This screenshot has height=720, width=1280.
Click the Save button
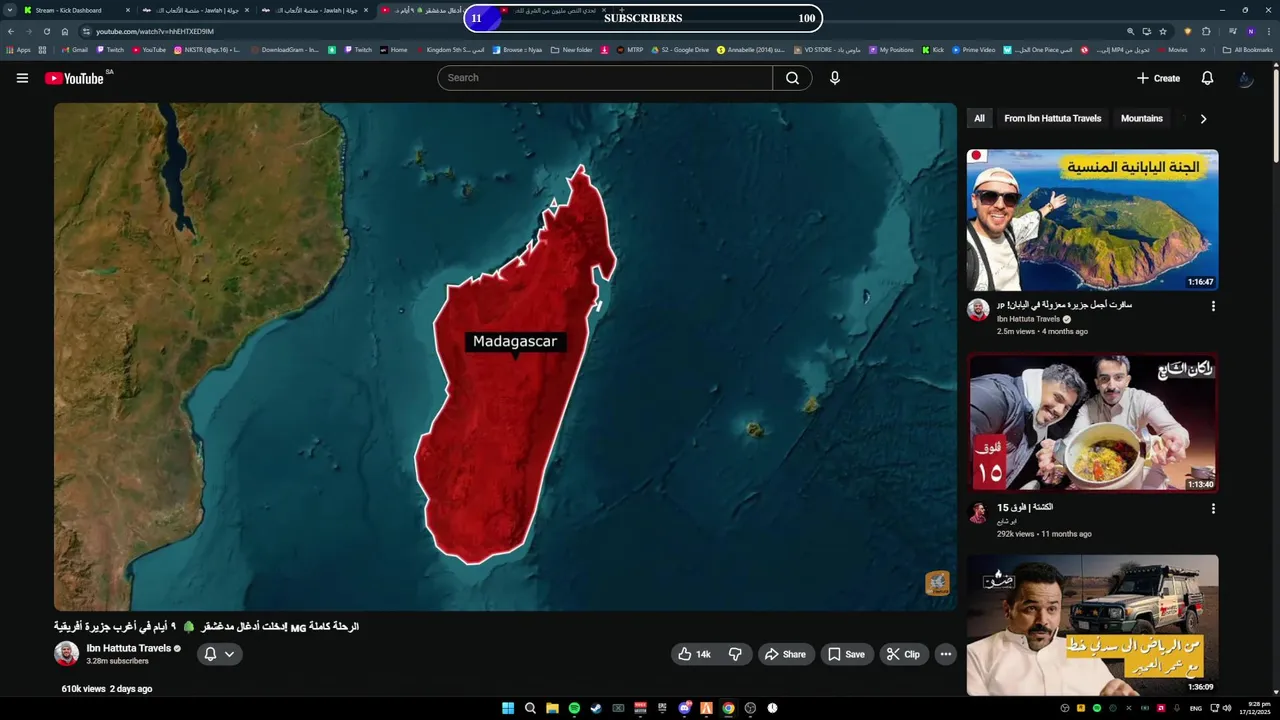coord(846,654)
